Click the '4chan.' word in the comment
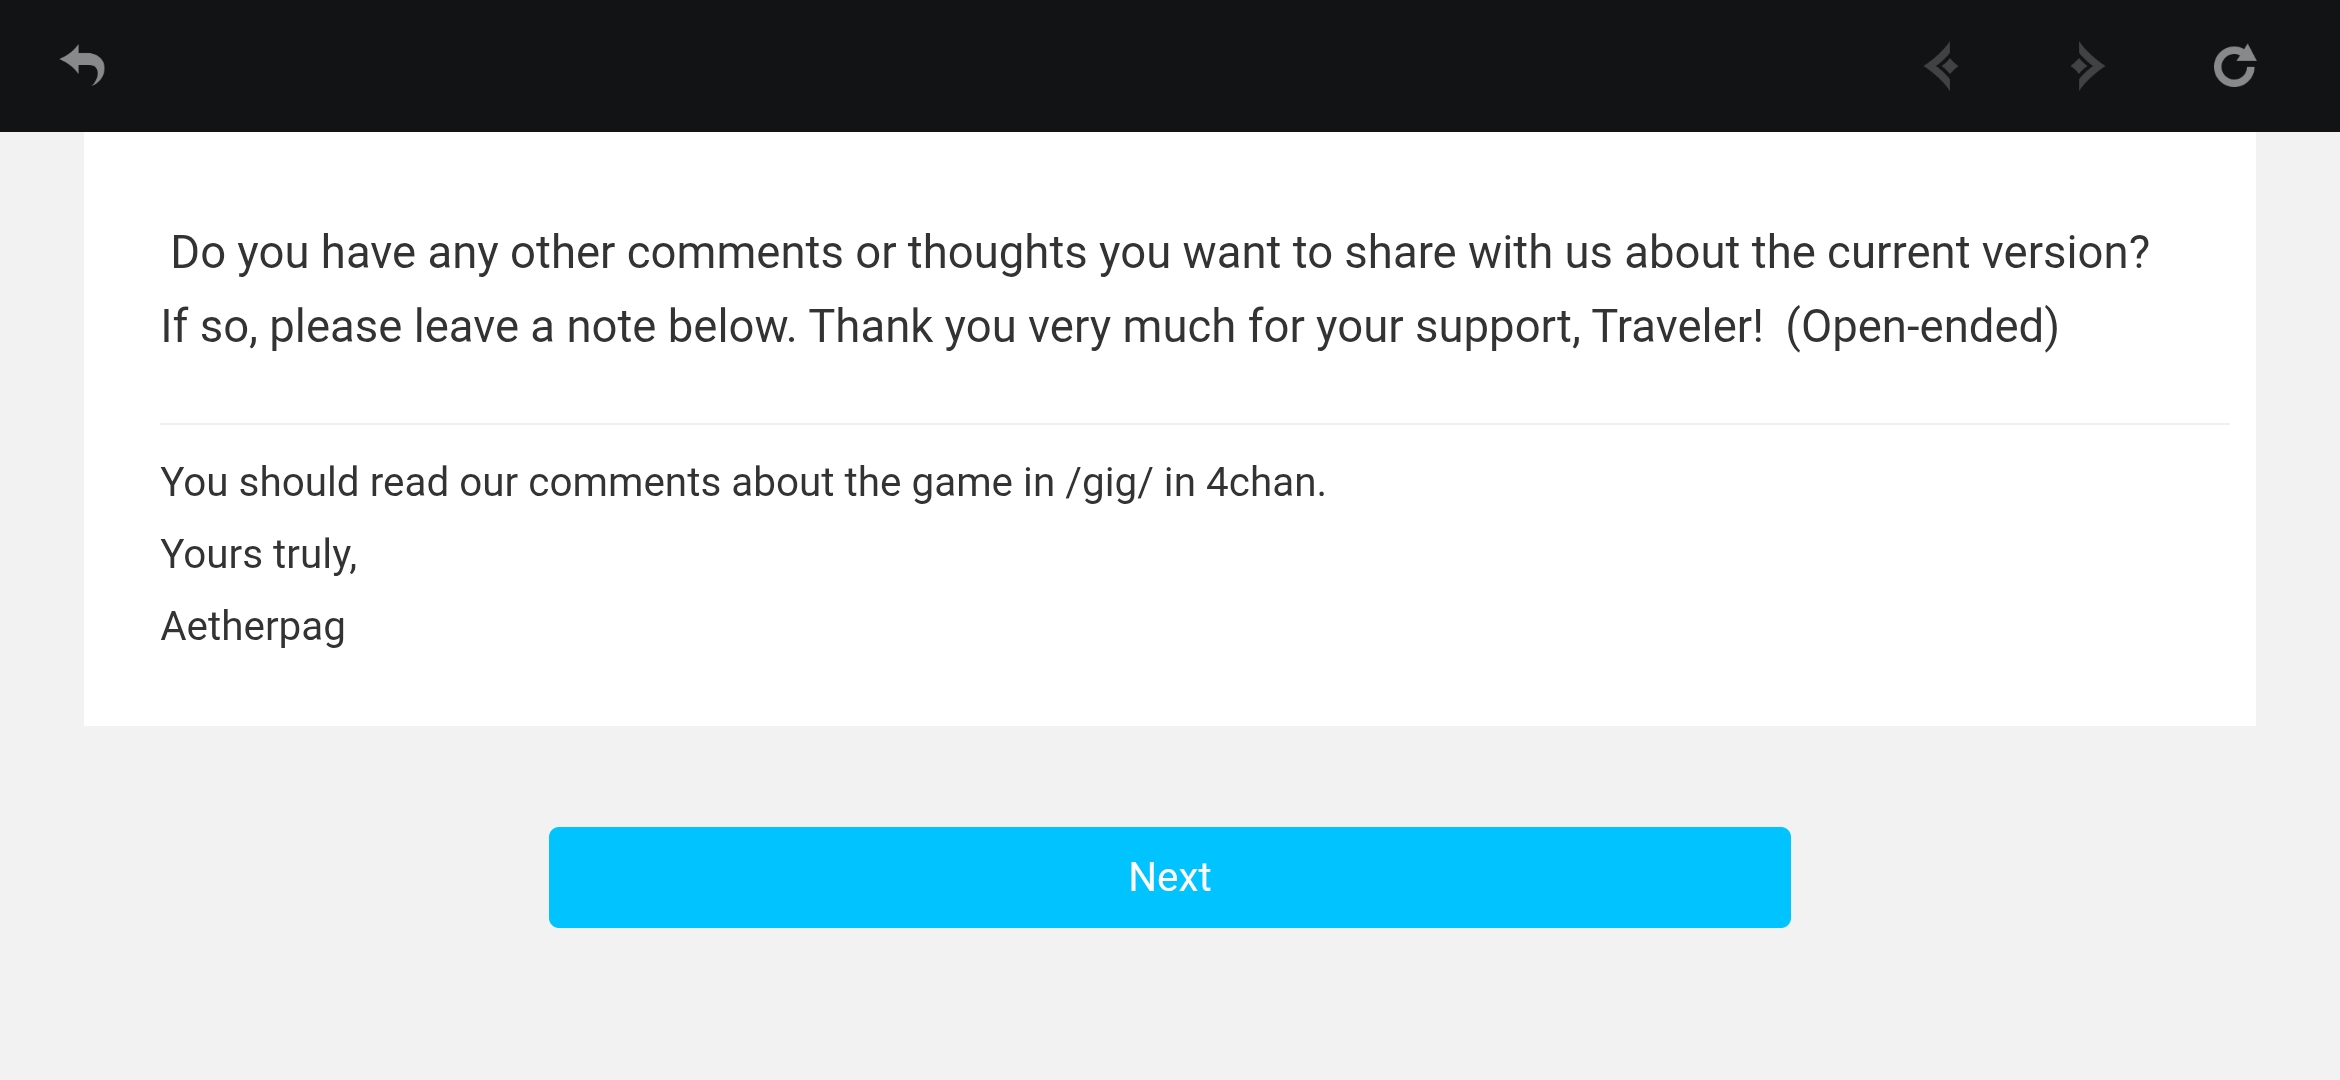 point(1265,482)
